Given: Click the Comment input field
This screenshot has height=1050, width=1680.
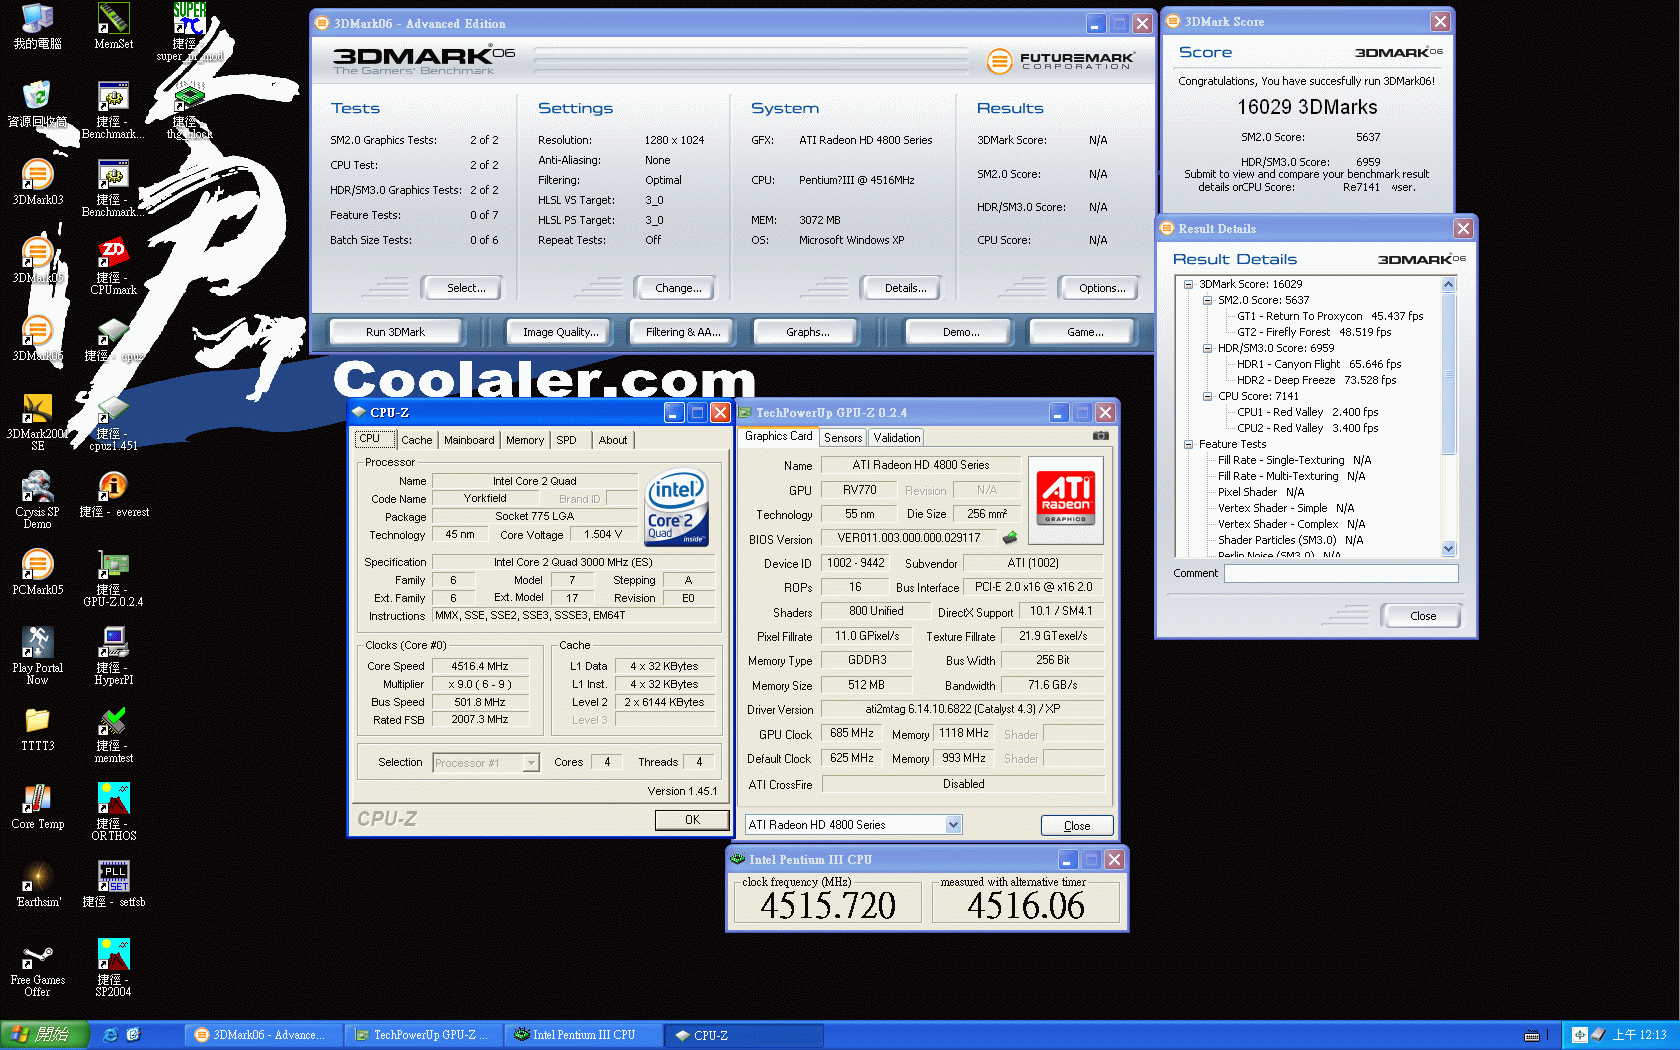Looking at the screenshot, I should click(x=1341, y=573).
